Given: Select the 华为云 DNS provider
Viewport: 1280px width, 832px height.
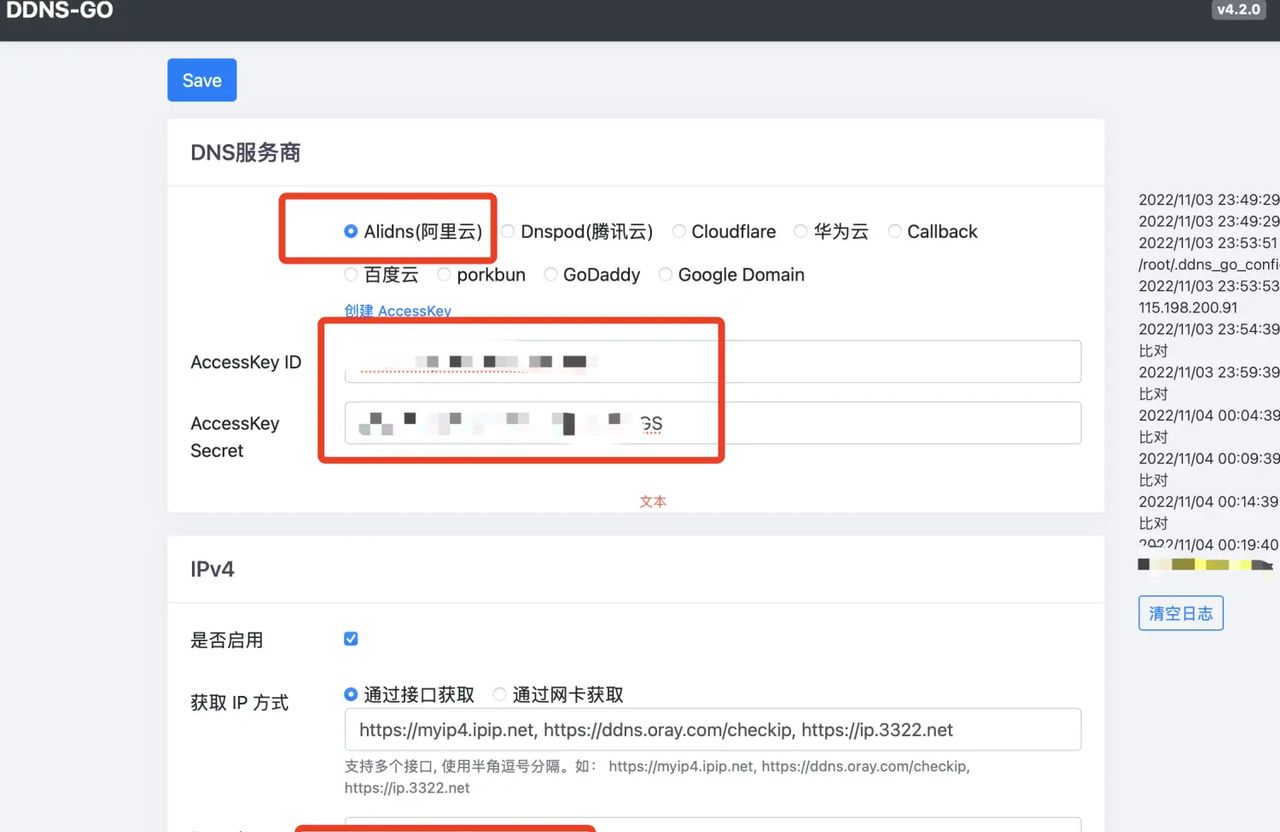Looking at the screenshot, I should 800,231.
